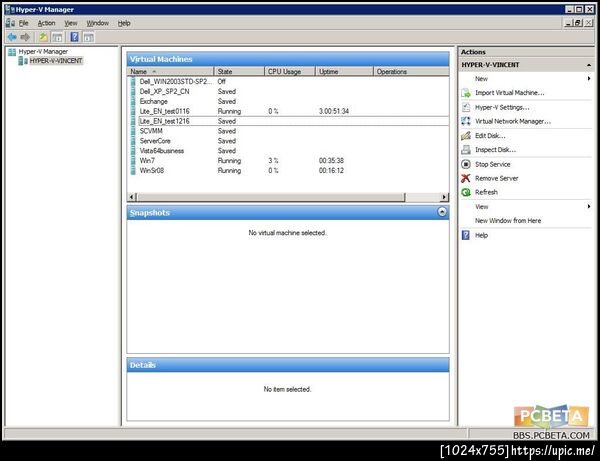Click the Edit Disk icon
Screen dimensions: 600x461
(x=466, y=136)
